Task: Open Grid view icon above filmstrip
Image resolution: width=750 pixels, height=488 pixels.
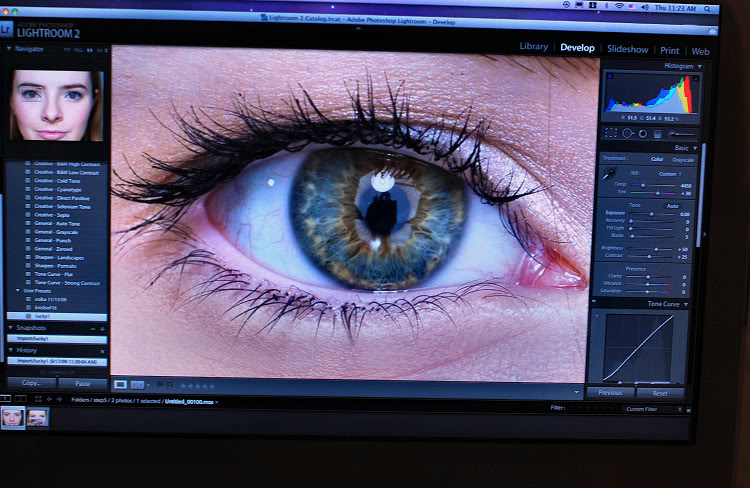Action: [x=38, y=399]
